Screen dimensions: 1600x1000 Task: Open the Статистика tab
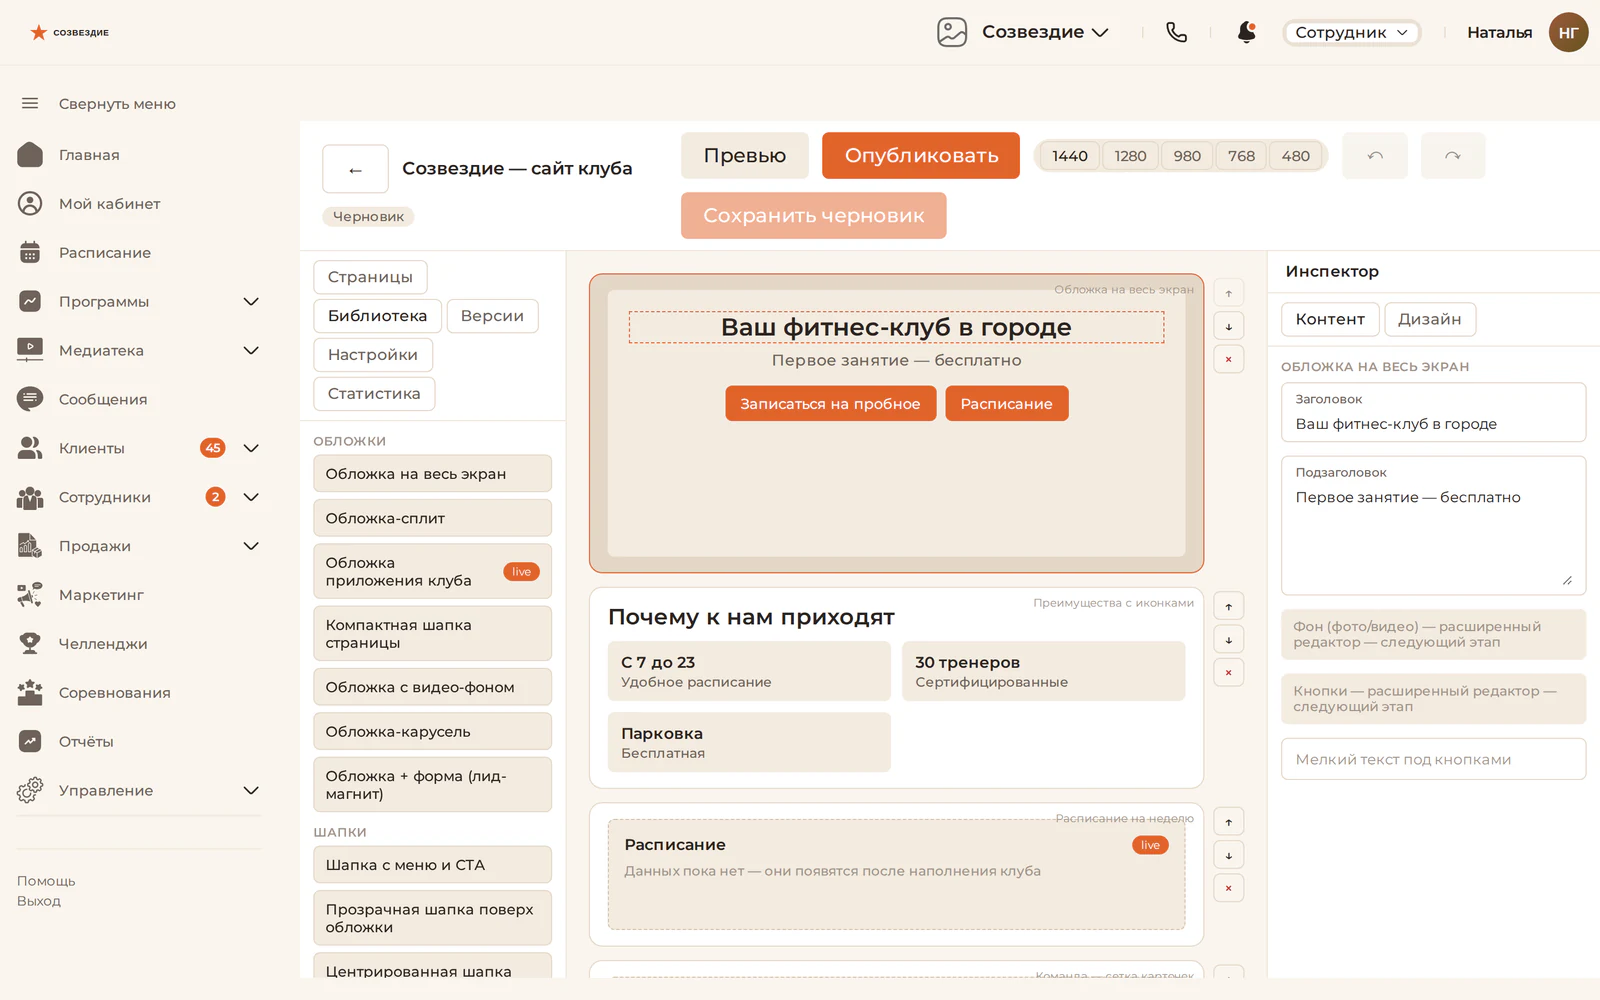pyautogui.click(x=374, y=394)
